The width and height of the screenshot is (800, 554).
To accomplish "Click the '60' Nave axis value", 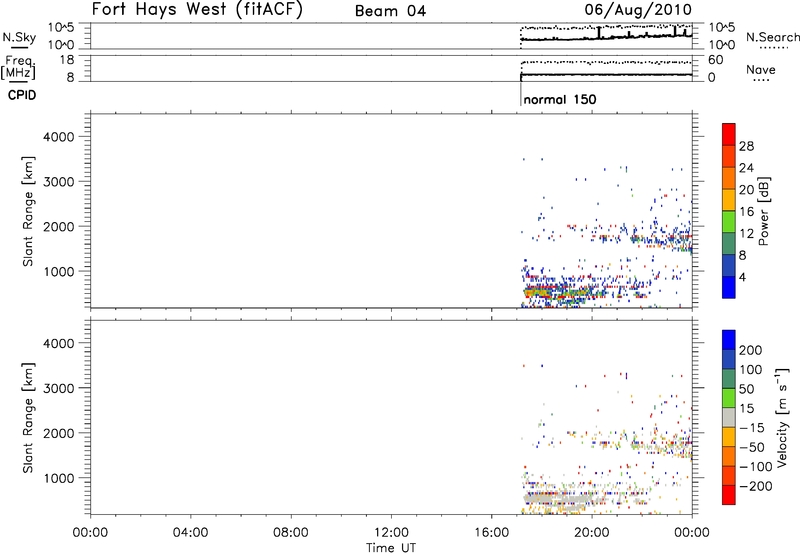I will click(715, 60).
